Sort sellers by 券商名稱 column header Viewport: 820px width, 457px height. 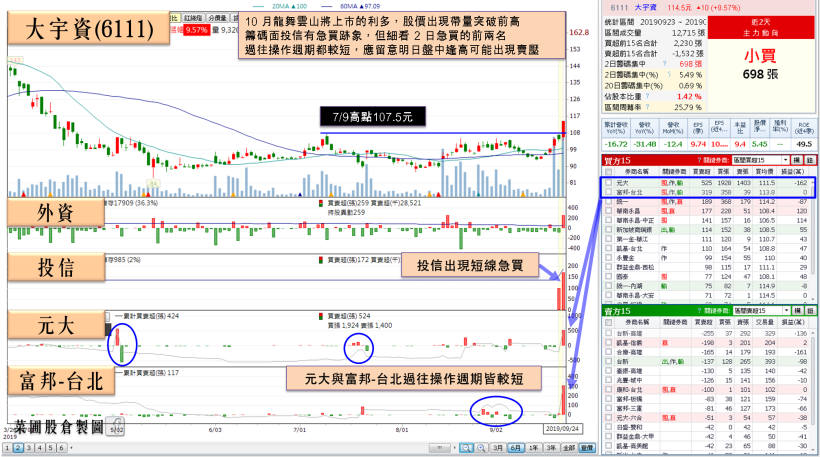tap(636, 322)
